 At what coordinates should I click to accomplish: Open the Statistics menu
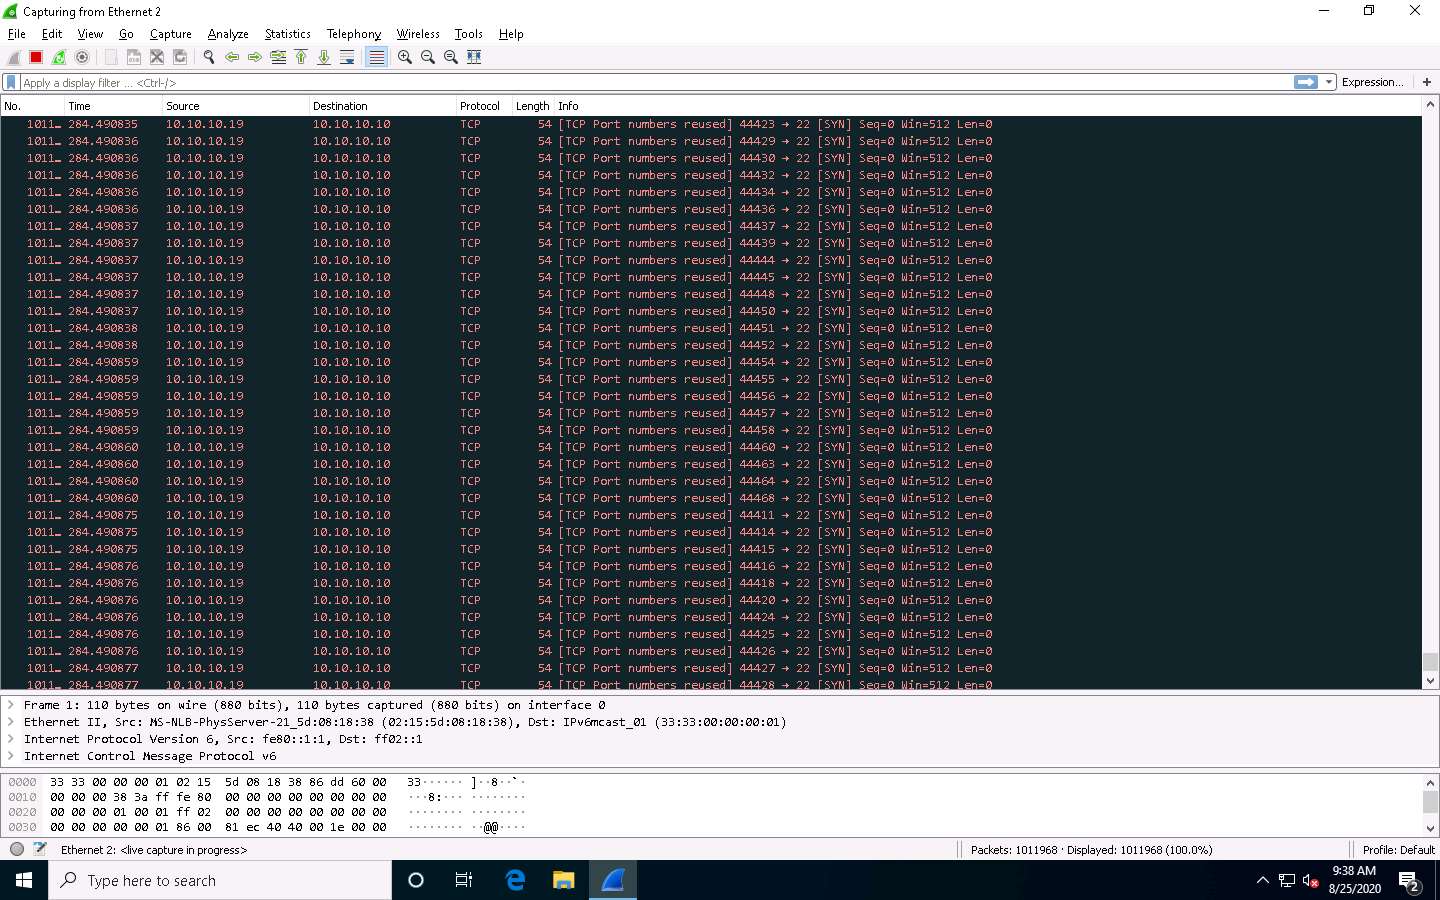[x=288, y=34]
